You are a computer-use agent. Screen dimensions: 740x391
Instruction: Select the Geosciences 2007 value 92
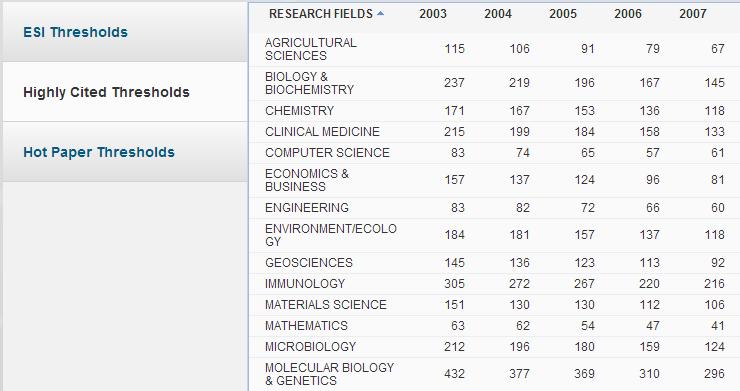[x=717, y=263]
